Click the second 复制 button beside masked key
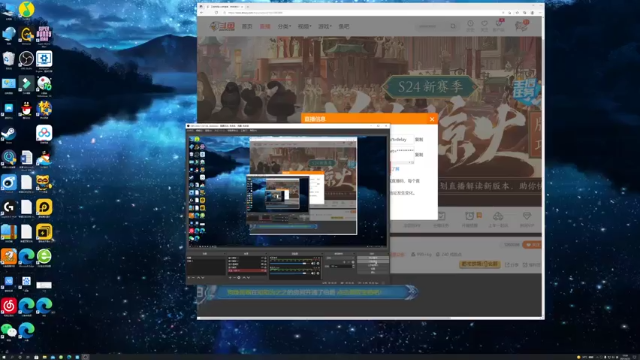The height and width of the screenshot is (360, 640). (419, 155)
